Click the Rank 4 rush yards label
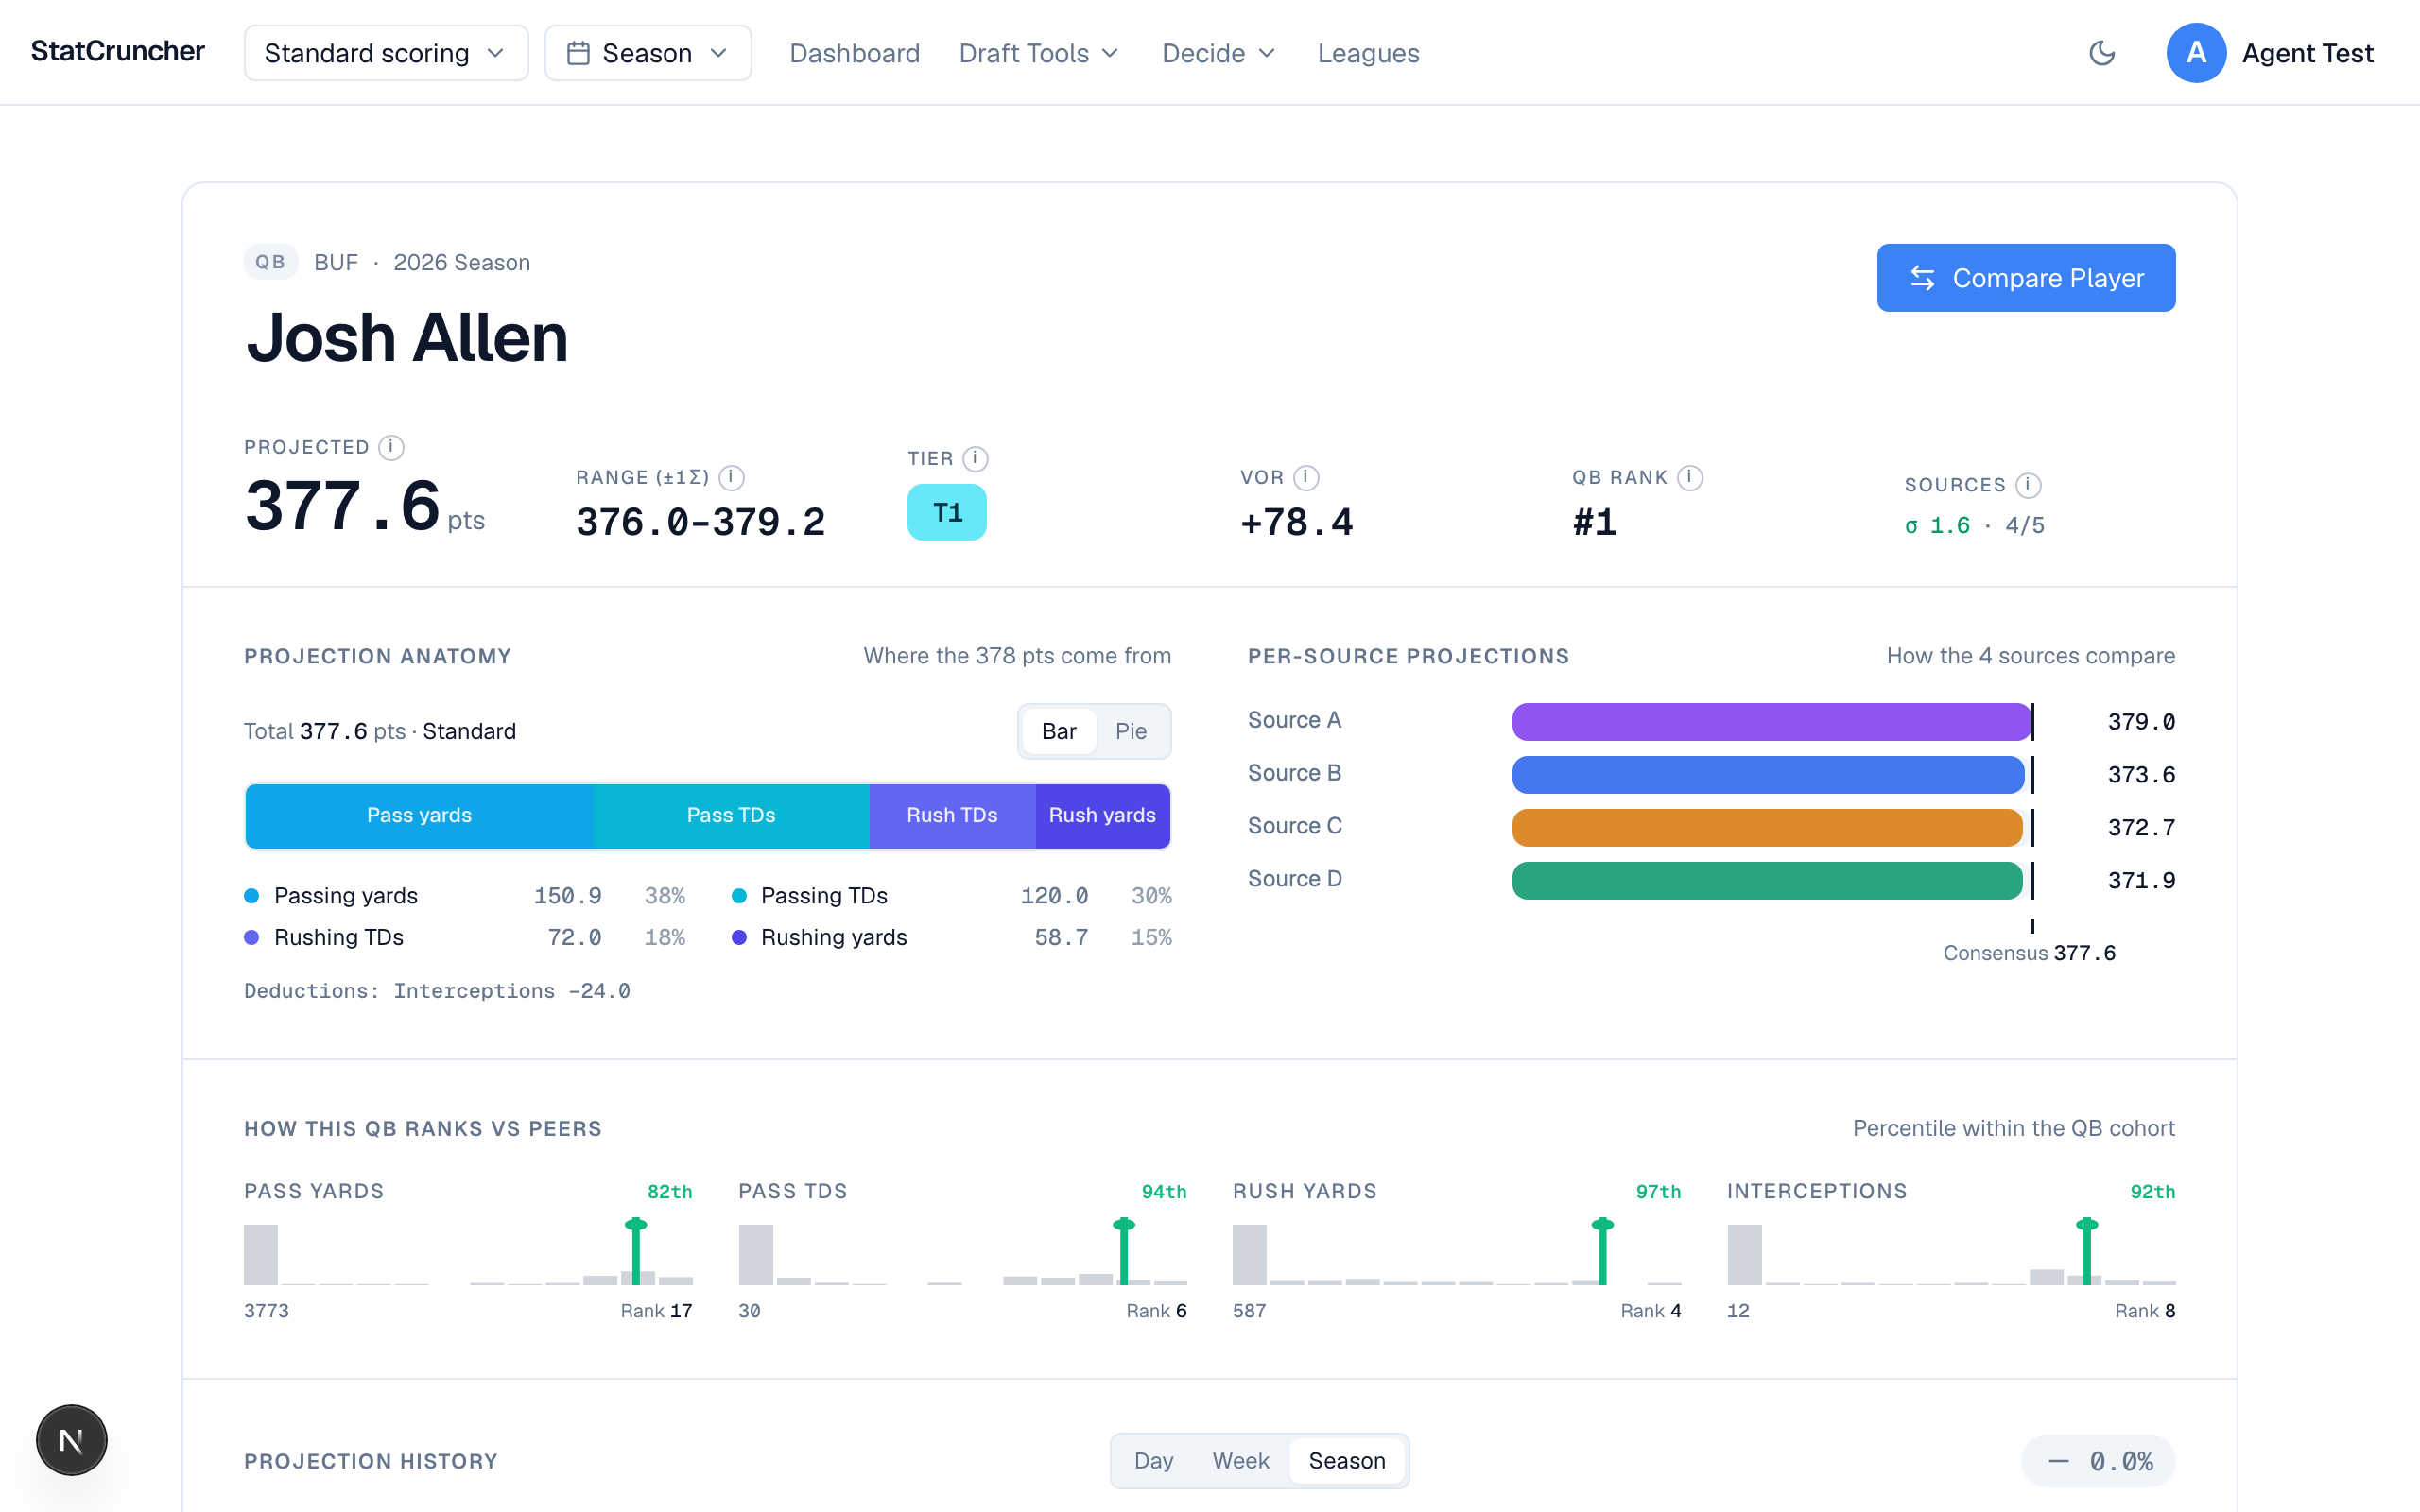Image resolution: width=2420 pixels, height=1512 pixels. click(x=1651, y=1310)
